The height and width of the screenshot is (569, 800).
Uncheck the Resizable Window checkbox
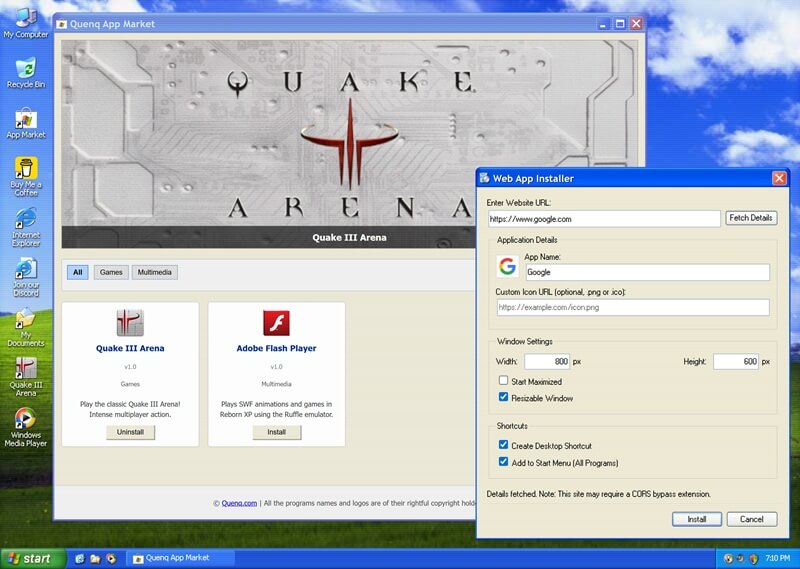point(503,397)
